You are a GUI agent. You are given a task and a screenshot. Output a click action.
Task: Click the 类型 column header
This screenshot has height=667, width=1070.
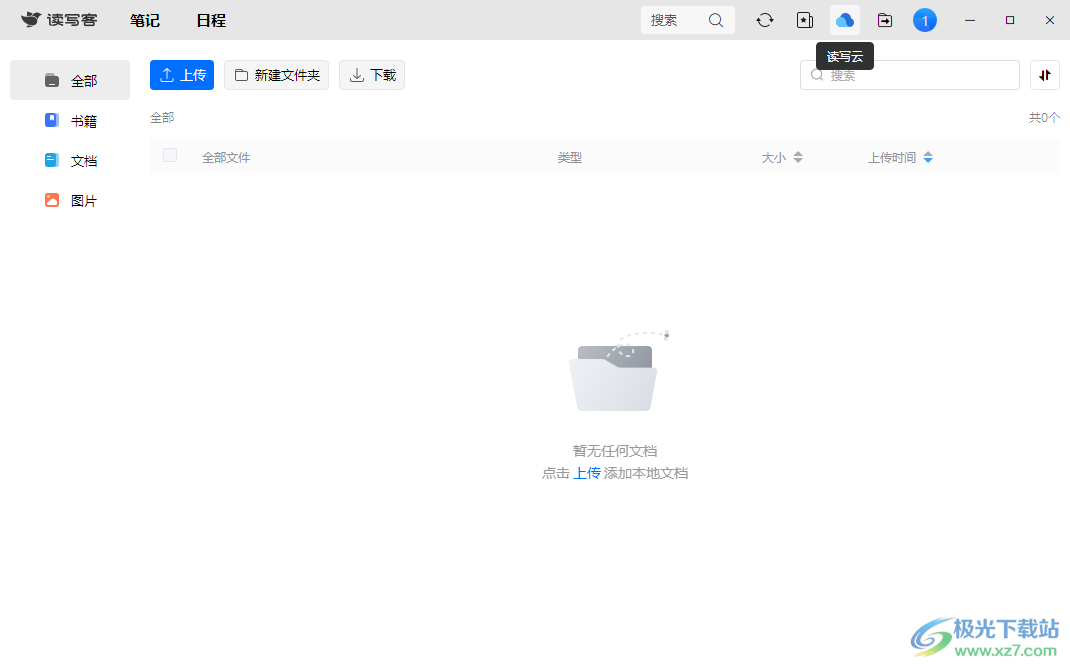tap(570, 158)
